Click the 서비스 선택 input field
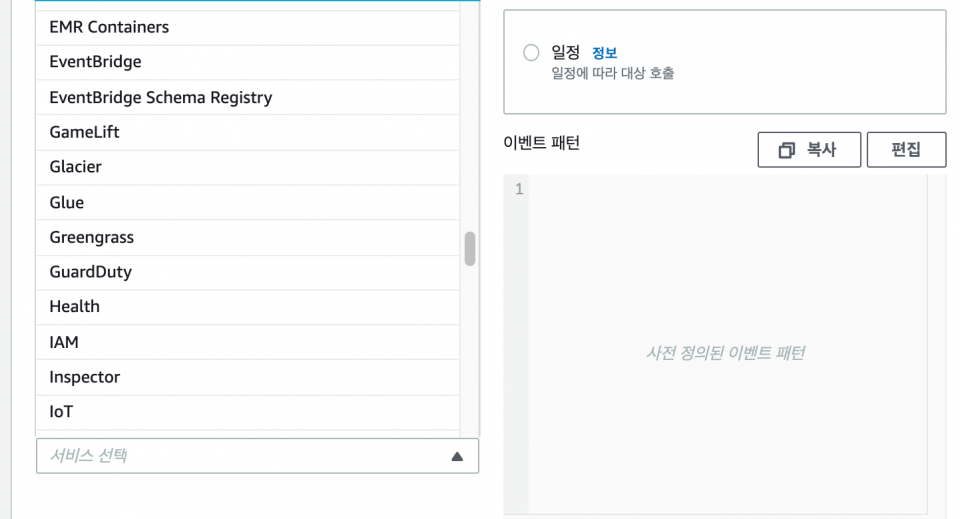 point(257,456)
